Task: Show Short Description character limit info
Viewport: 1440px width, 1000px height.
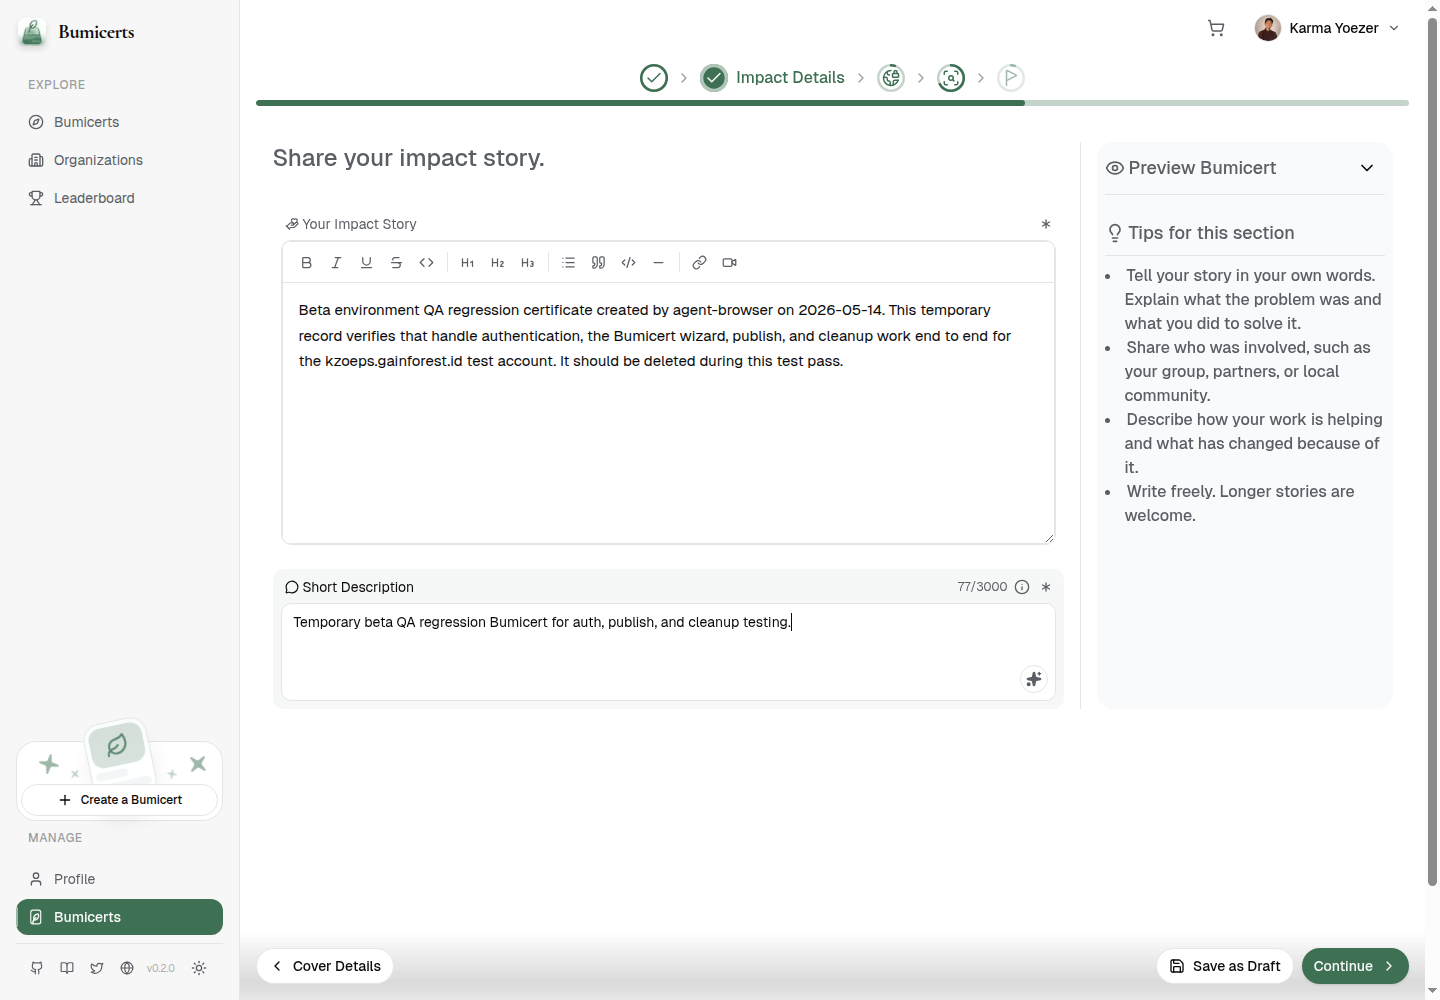Action: (1022, 587)
